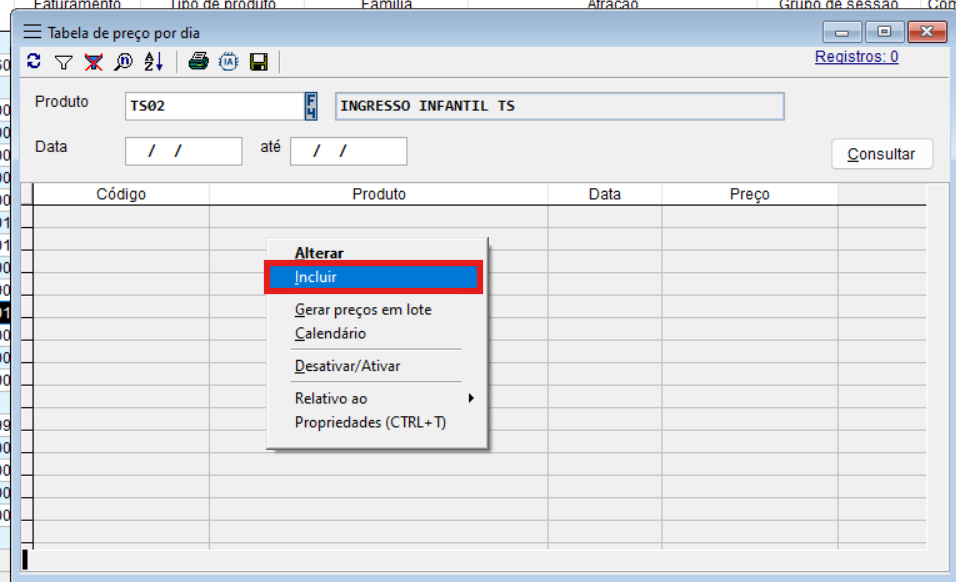This screenshot has width=956, height=582.
Task: Click the Consultar button
Action: 882,154
